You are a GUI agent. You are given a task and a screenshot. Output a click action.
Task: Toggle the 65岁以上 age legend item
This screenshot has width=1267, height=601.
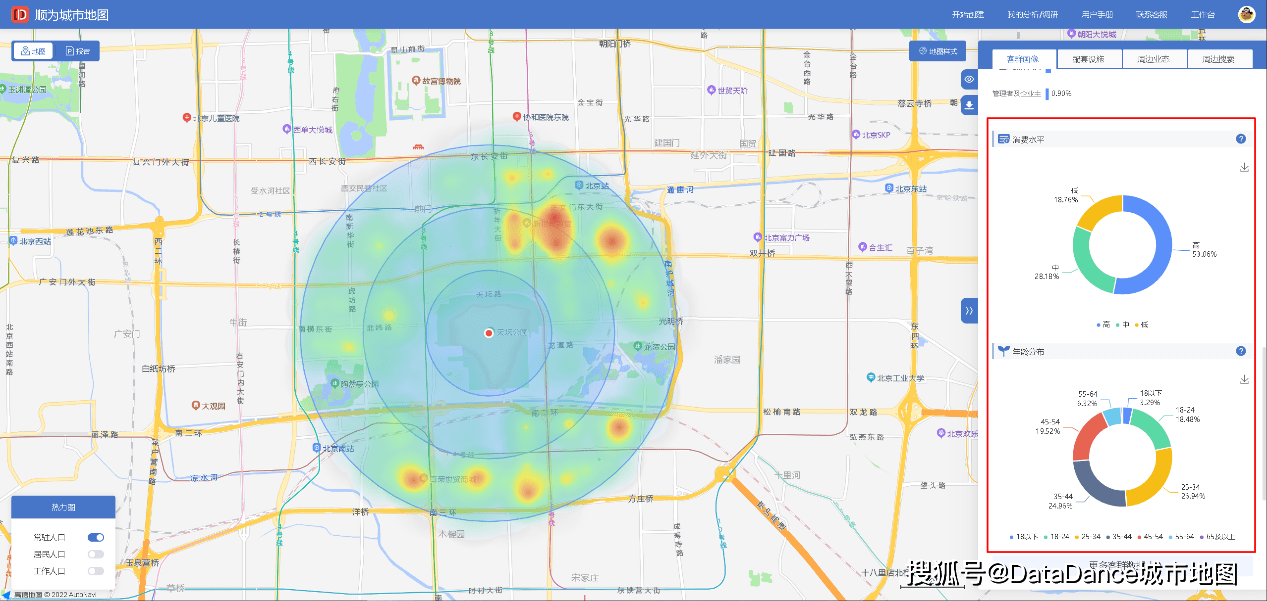pos(1218,537)
